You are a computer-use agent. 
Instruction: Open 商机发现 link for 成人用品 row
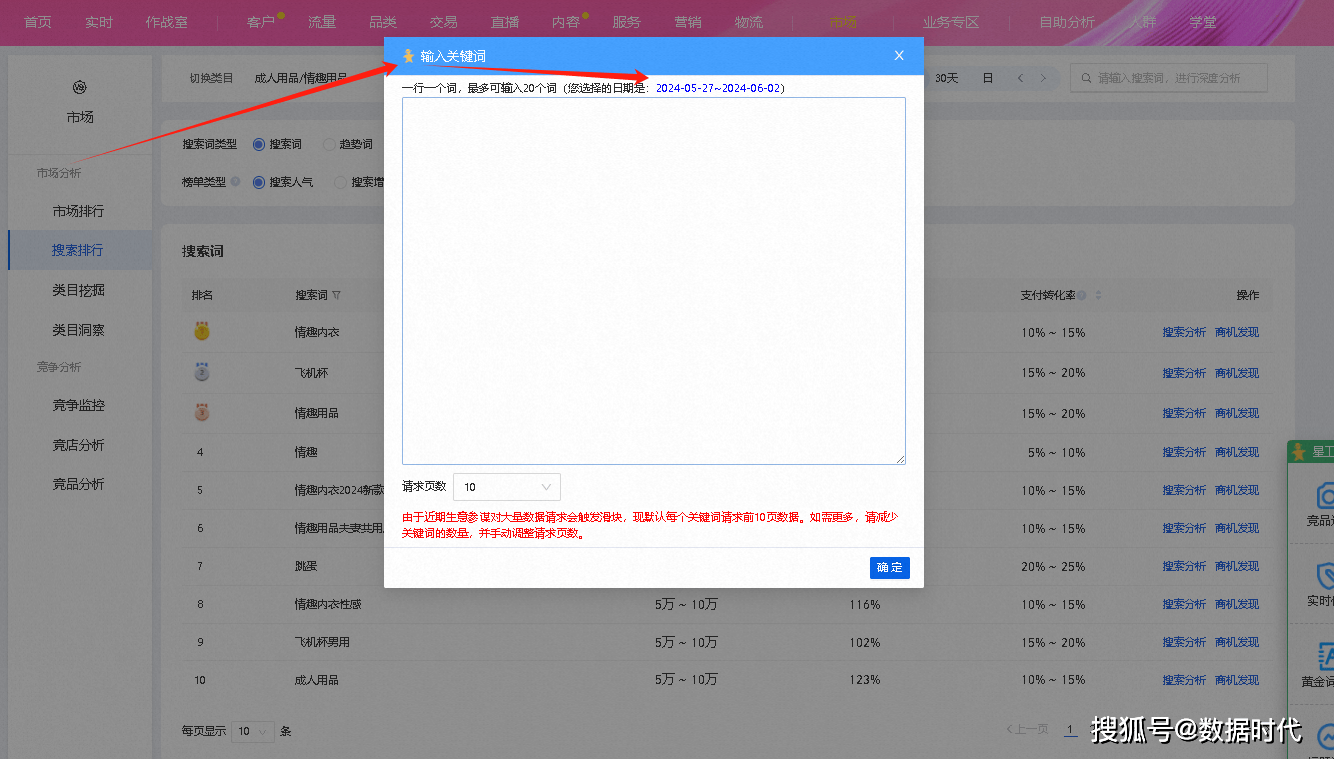(x=1237, y=680)
